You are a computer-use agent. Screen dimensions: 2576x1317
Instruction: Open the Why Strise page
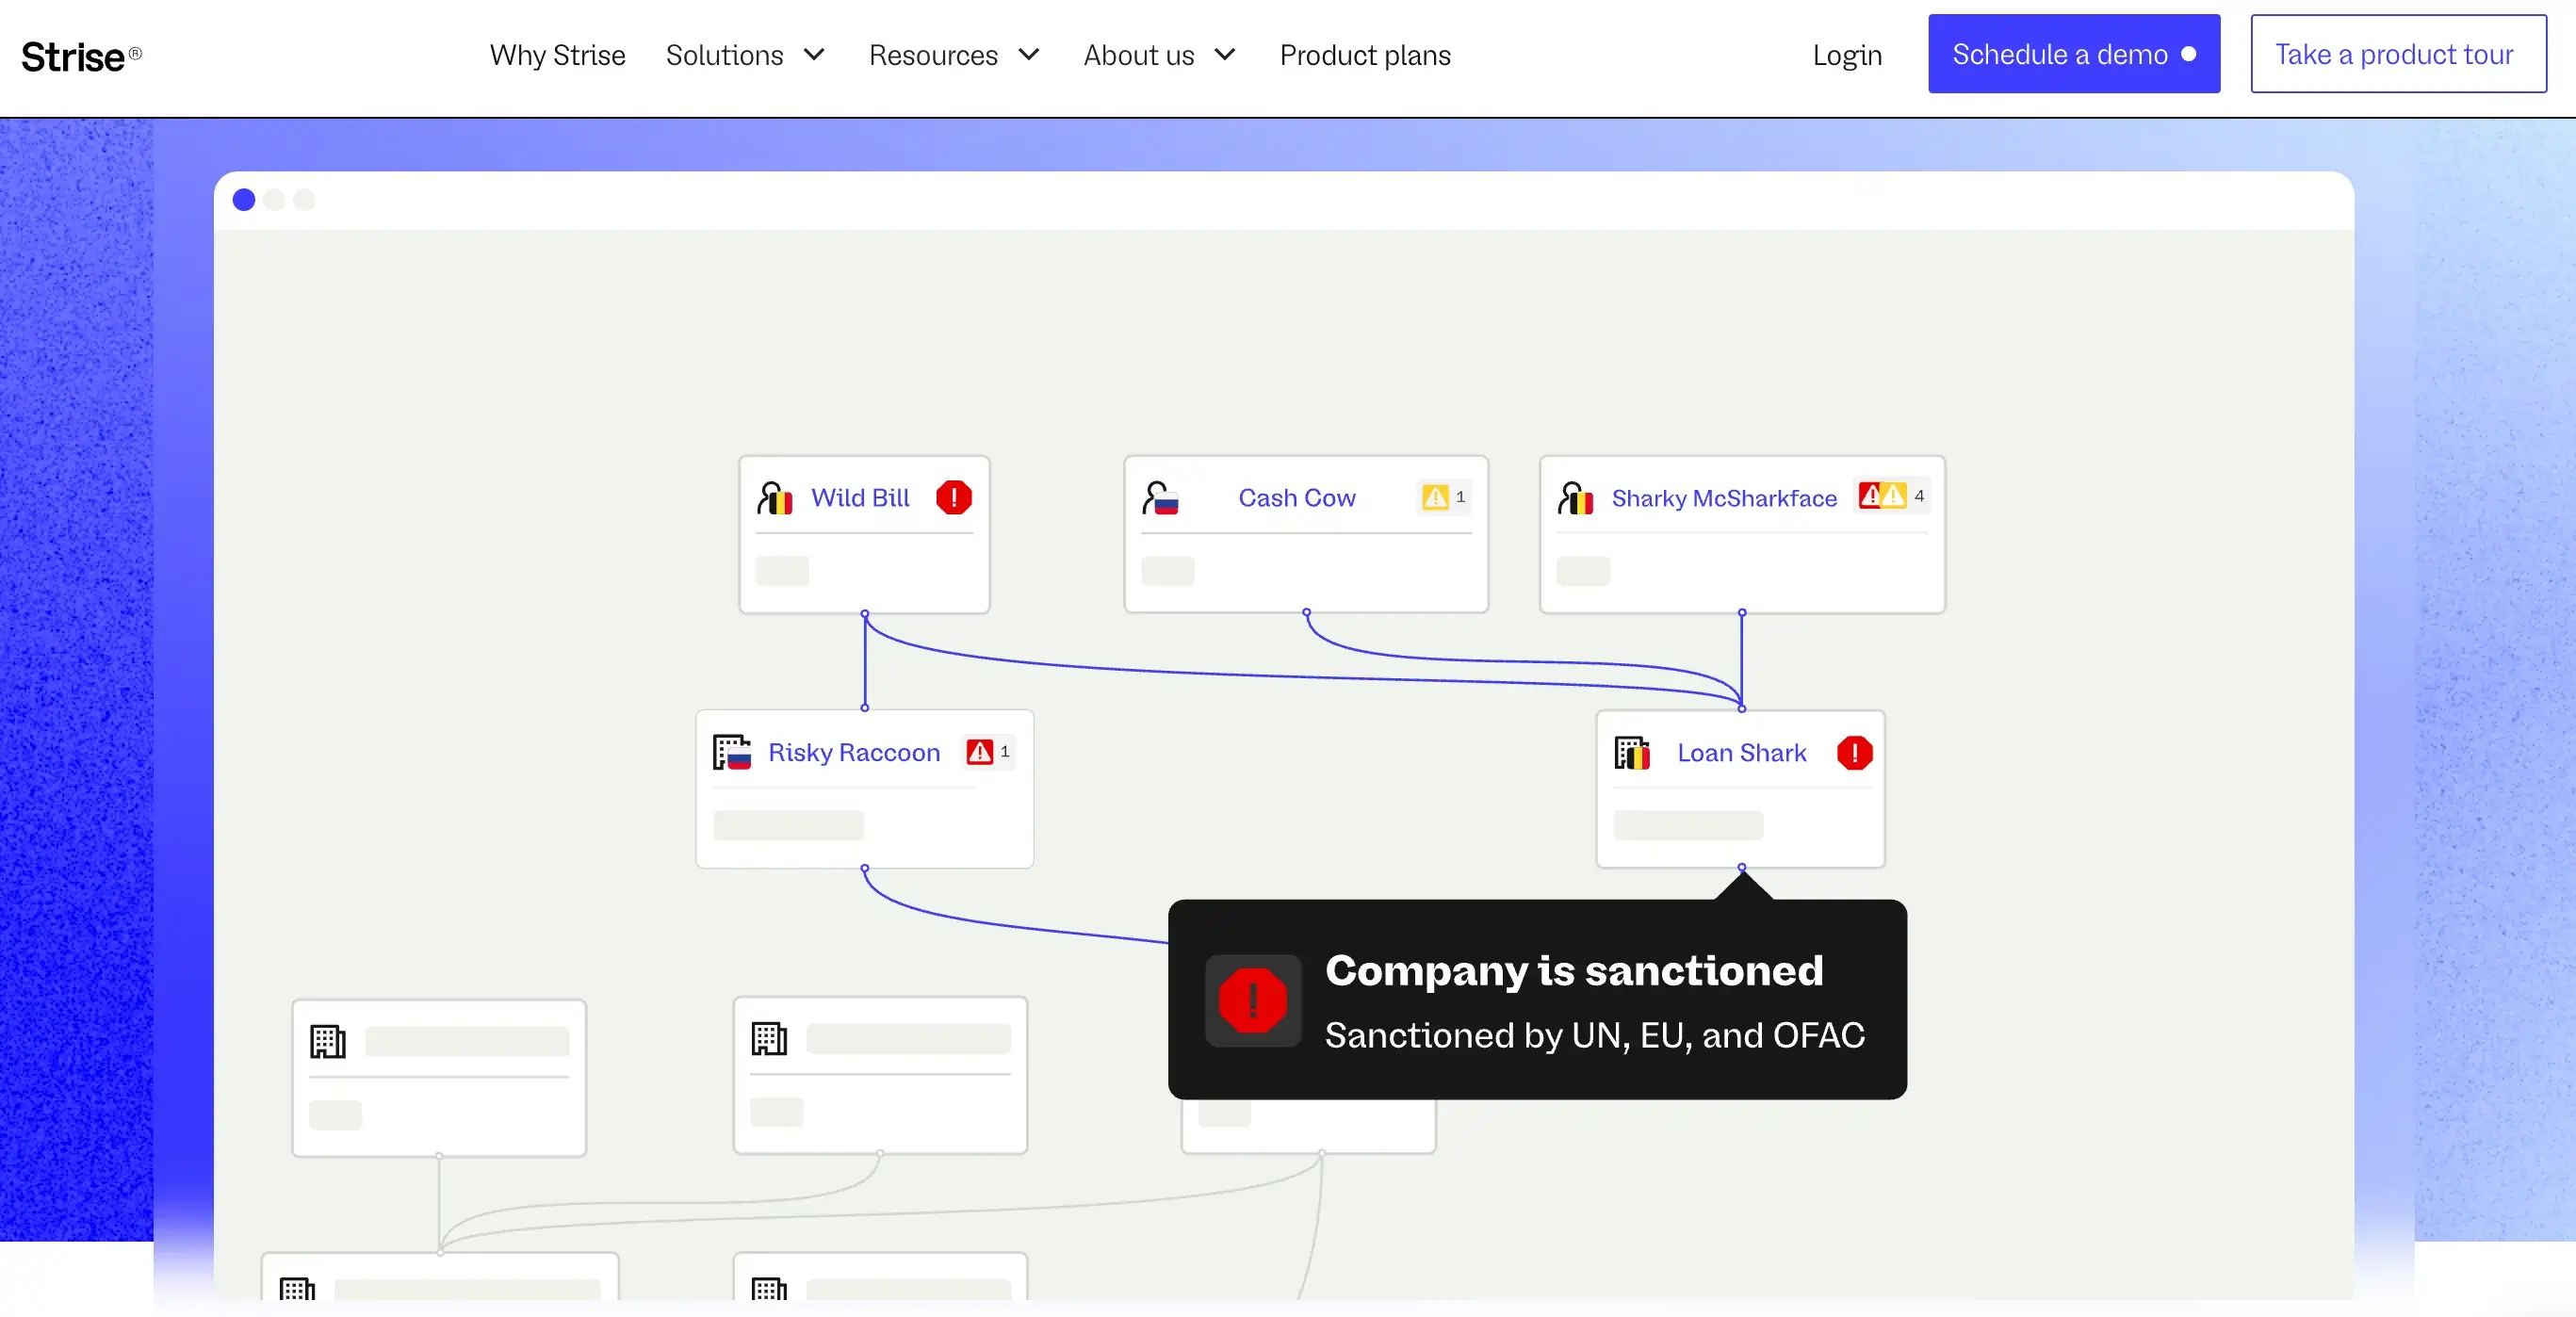557,55
